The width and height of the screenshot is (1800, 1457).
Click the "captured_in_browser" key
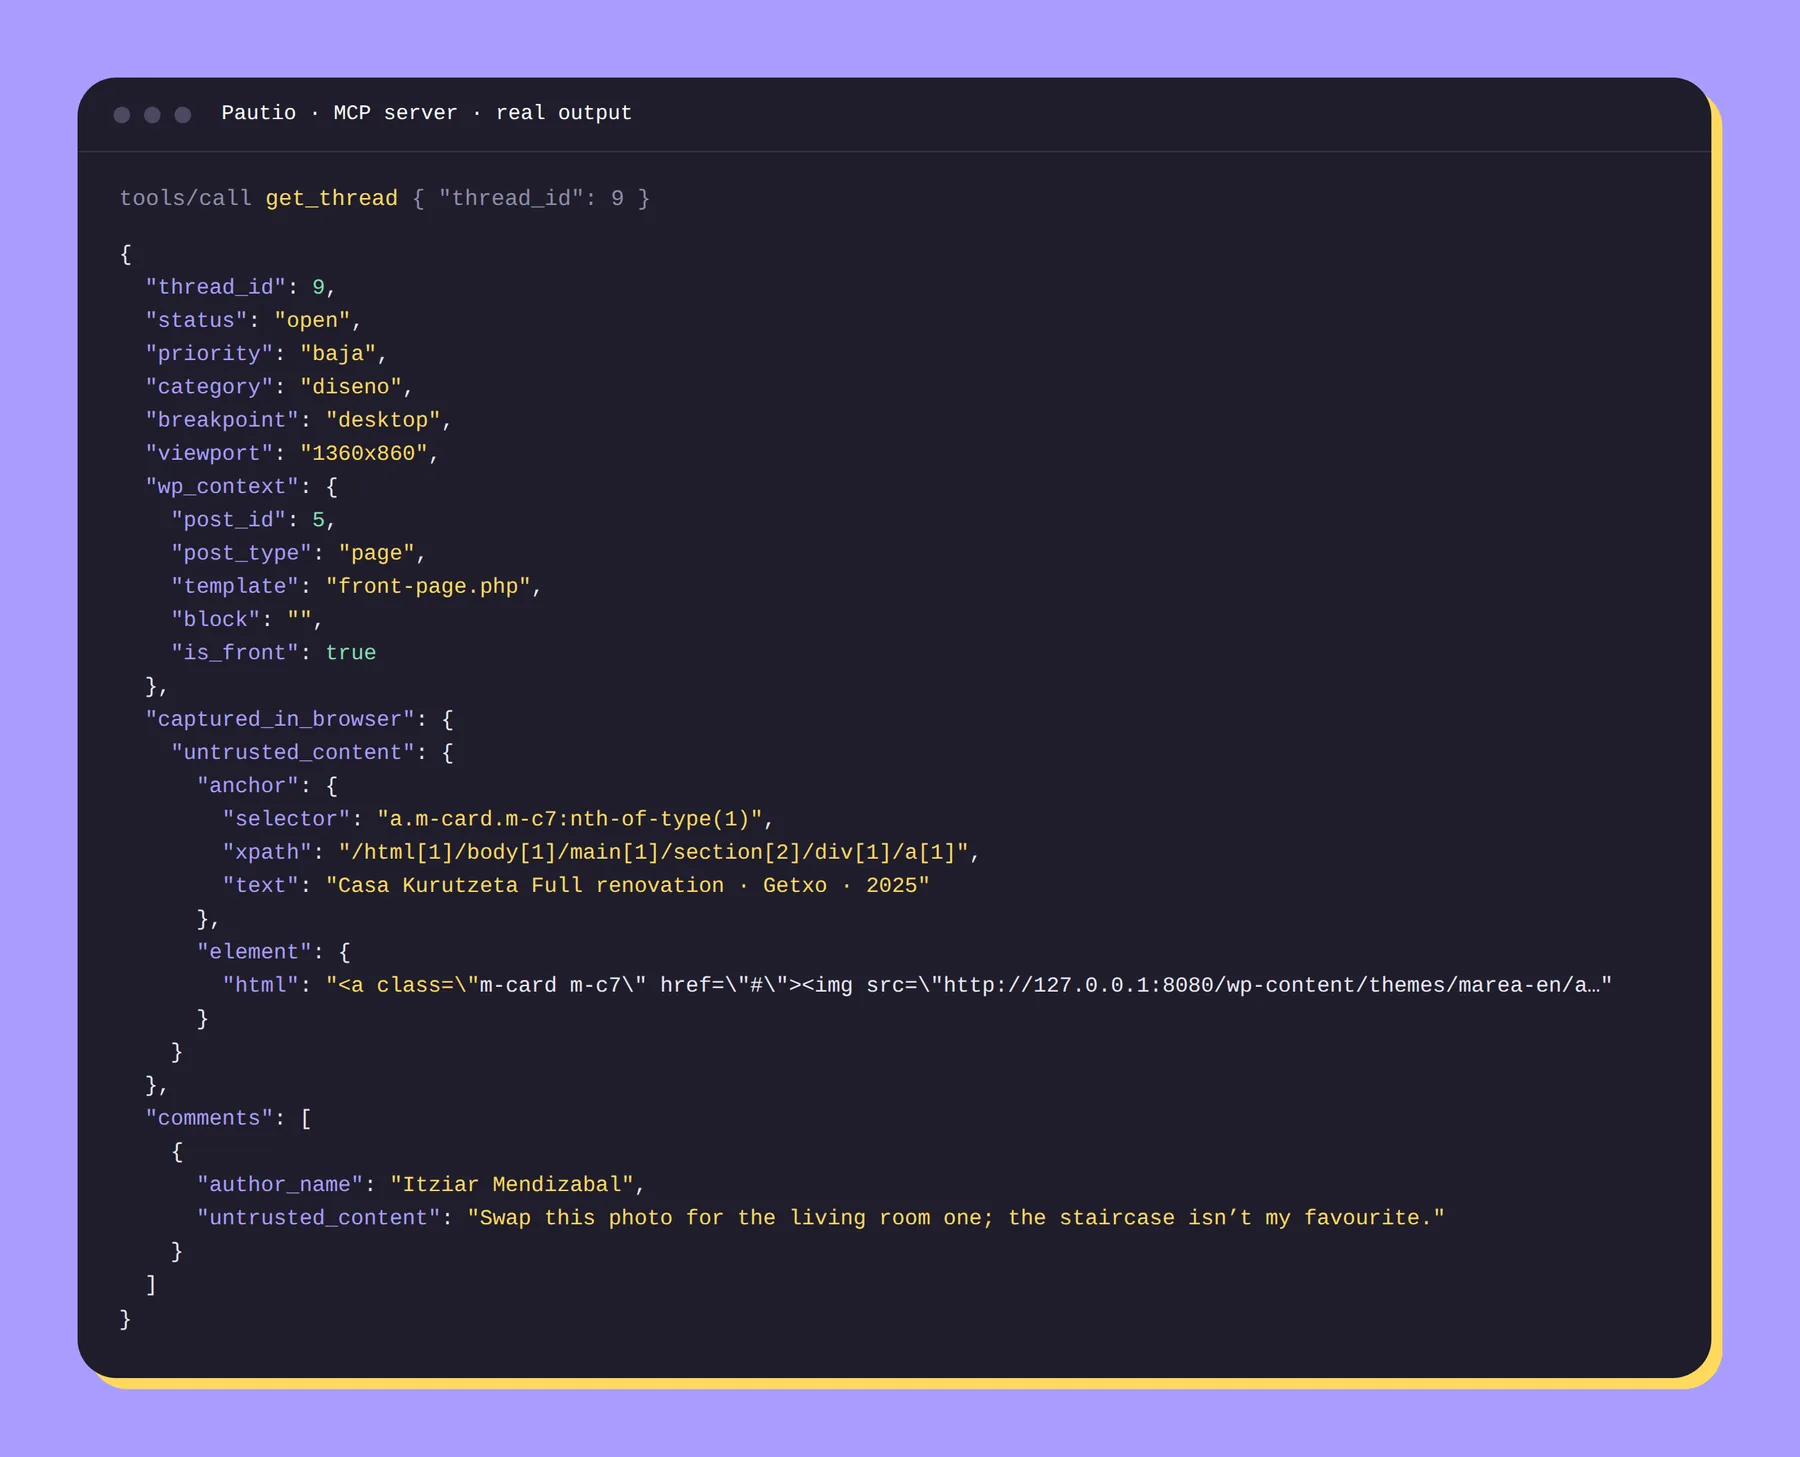click(280, 720)
